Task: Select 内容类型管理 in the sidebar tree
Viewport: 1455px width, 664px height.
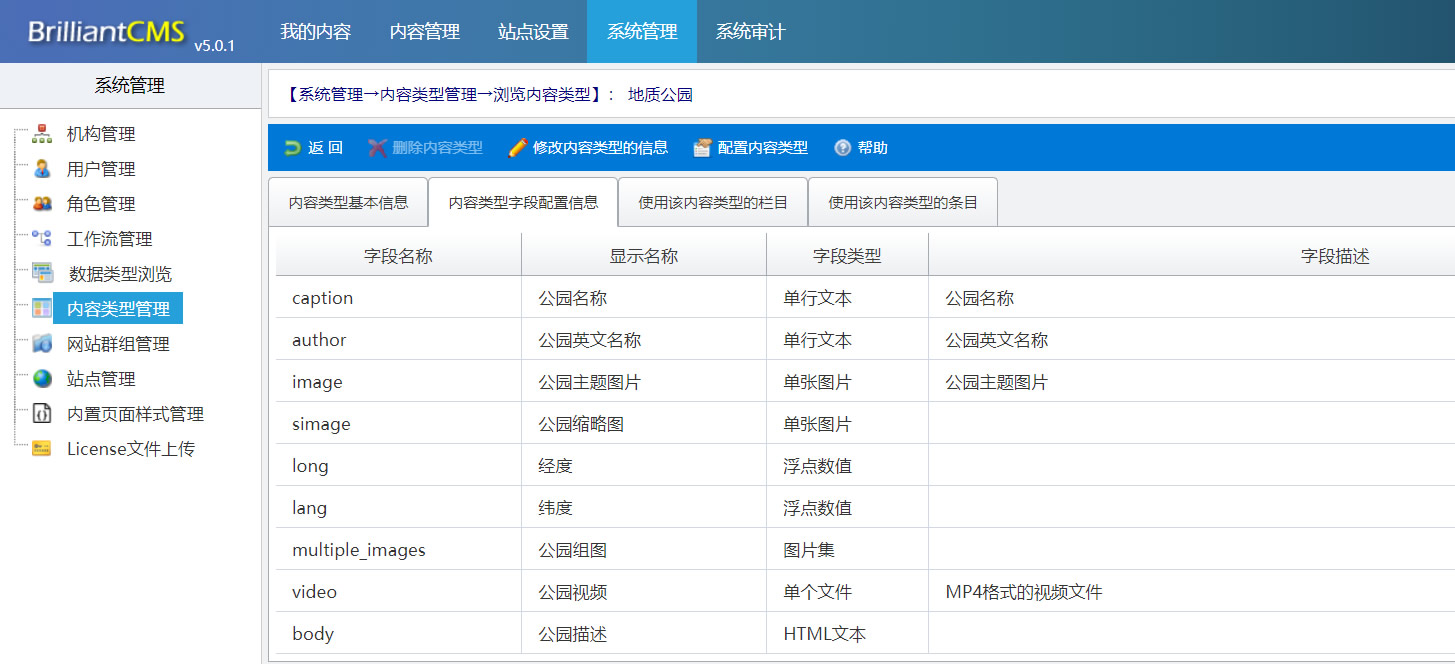Action: point(118,309)
